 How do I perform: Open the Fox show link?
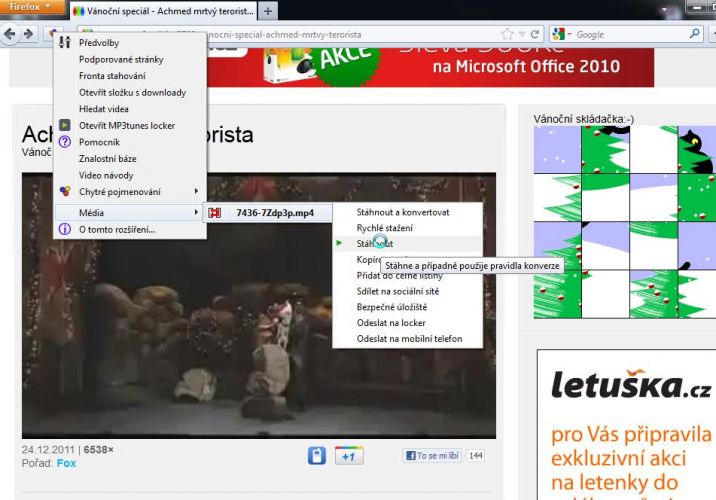point(66,463)
